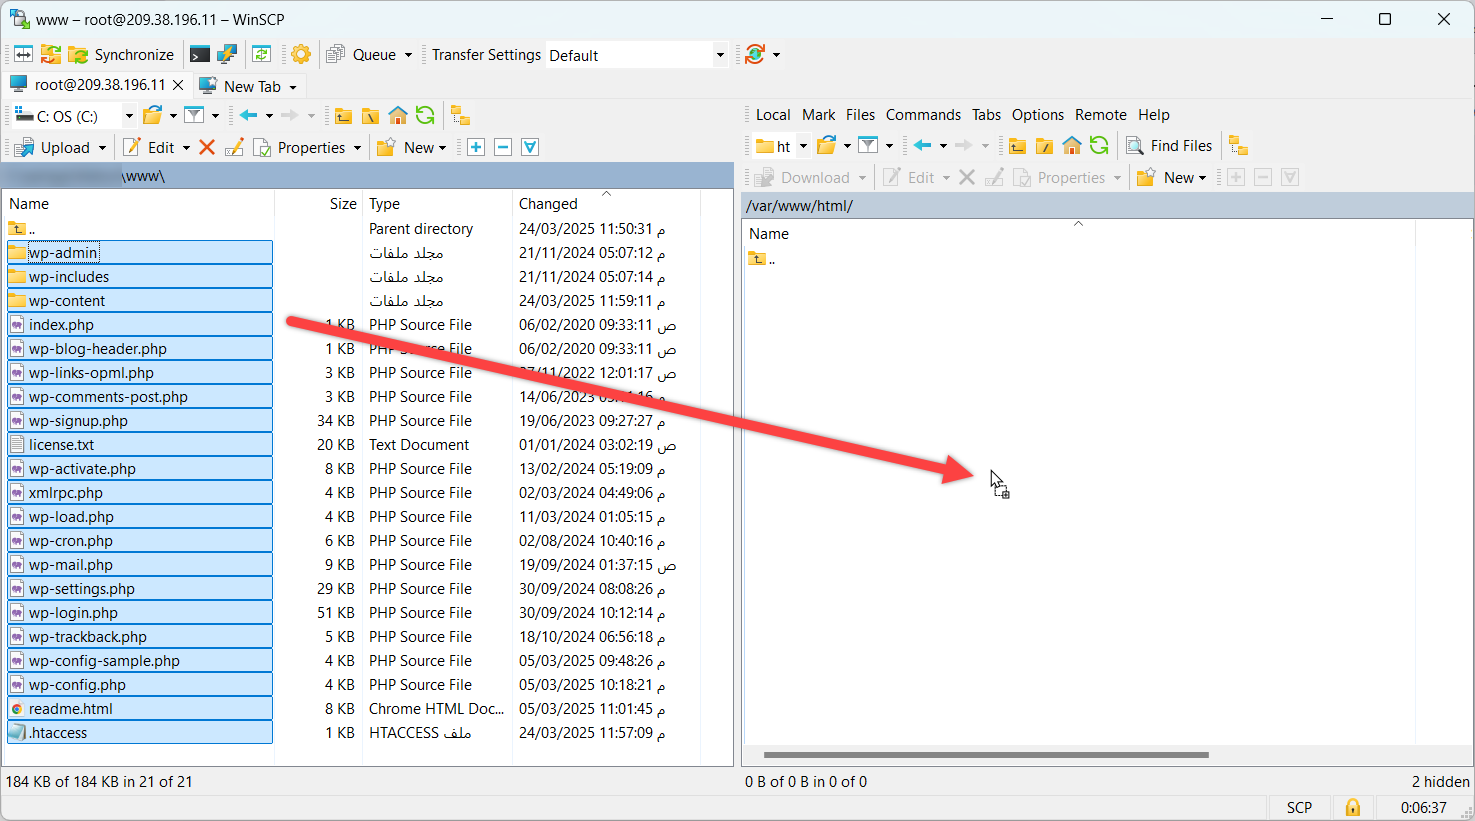The height and width of the screenshot is (821, 1475).
Task: Open the Local menu
Action: [x=773, y=115]
